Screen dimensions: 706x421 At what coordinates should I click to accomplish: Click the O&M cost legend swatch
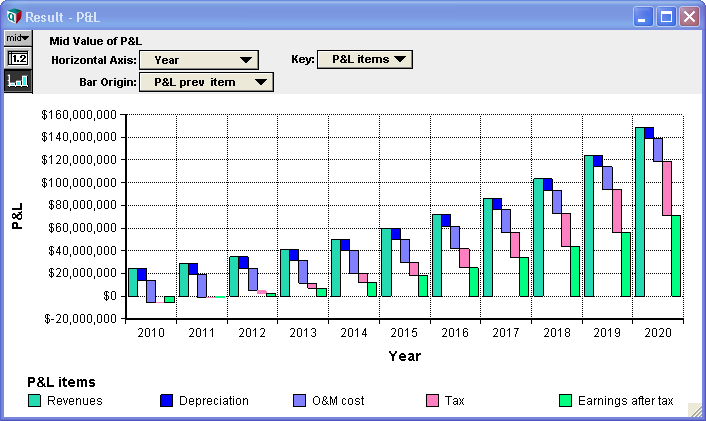[299, 400]
